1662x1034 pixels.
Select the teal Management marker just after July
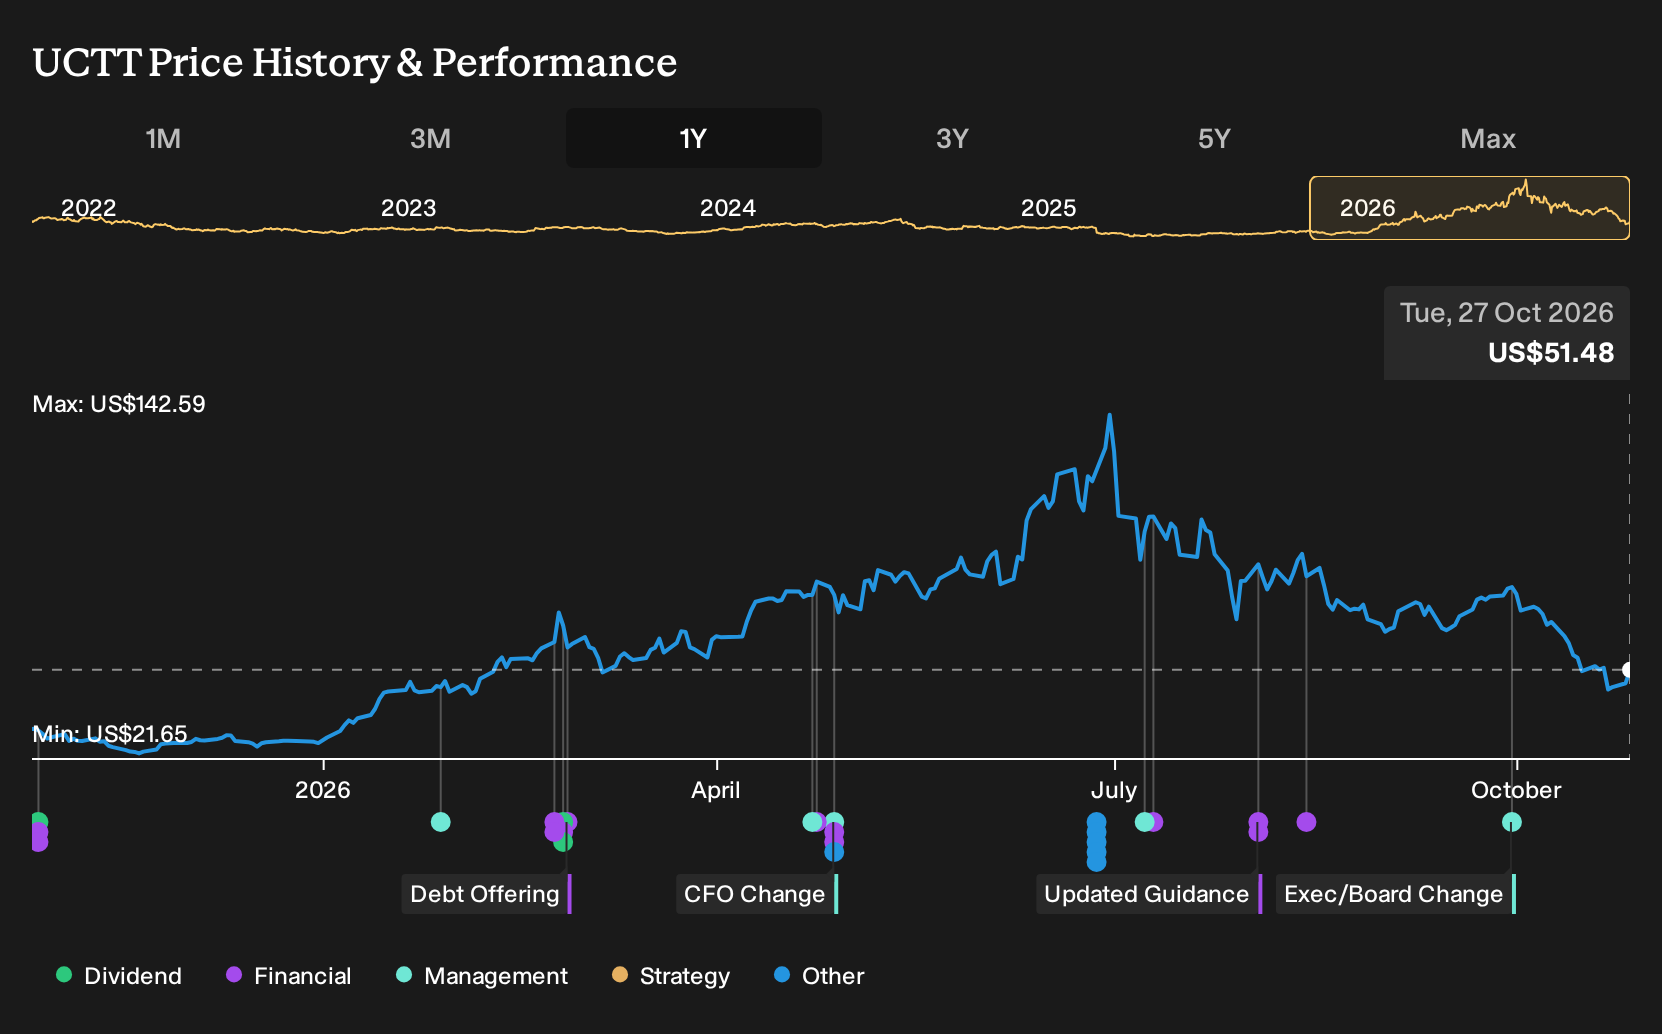click(x=1145, y=822)
